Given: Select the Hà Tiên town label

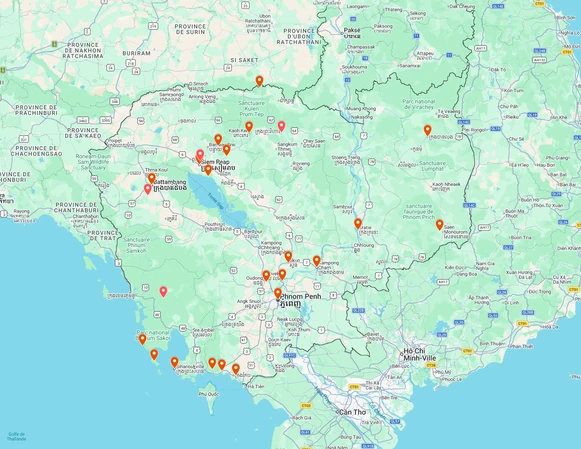Looking at the screenshot, I should click(256, 386).
